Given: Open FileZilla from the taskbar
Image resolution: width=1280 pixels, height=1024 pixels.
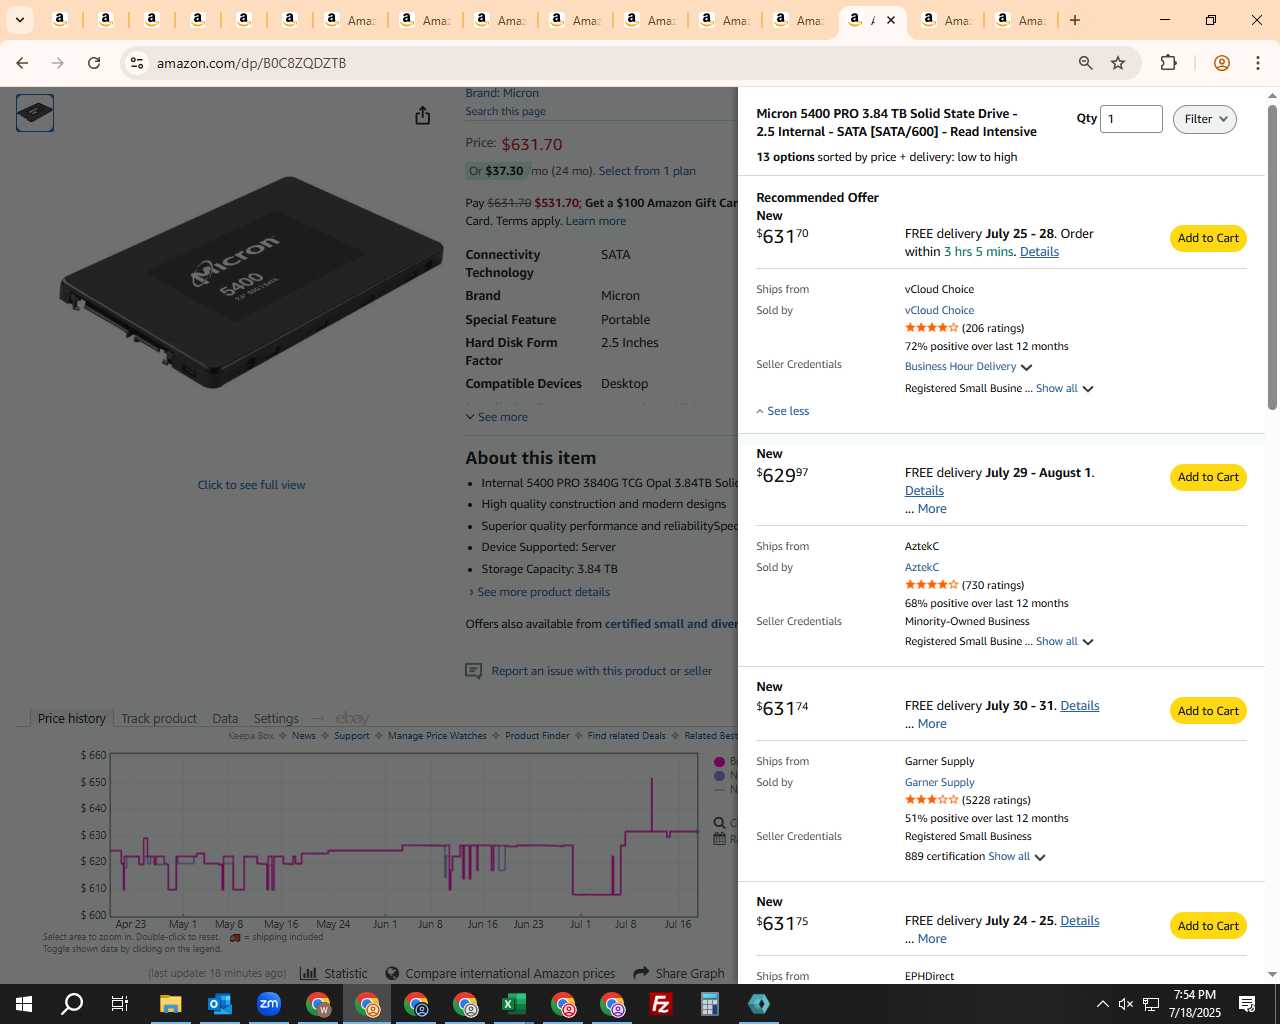Looking at the screenshot, I should click(x=660, y=1004).
